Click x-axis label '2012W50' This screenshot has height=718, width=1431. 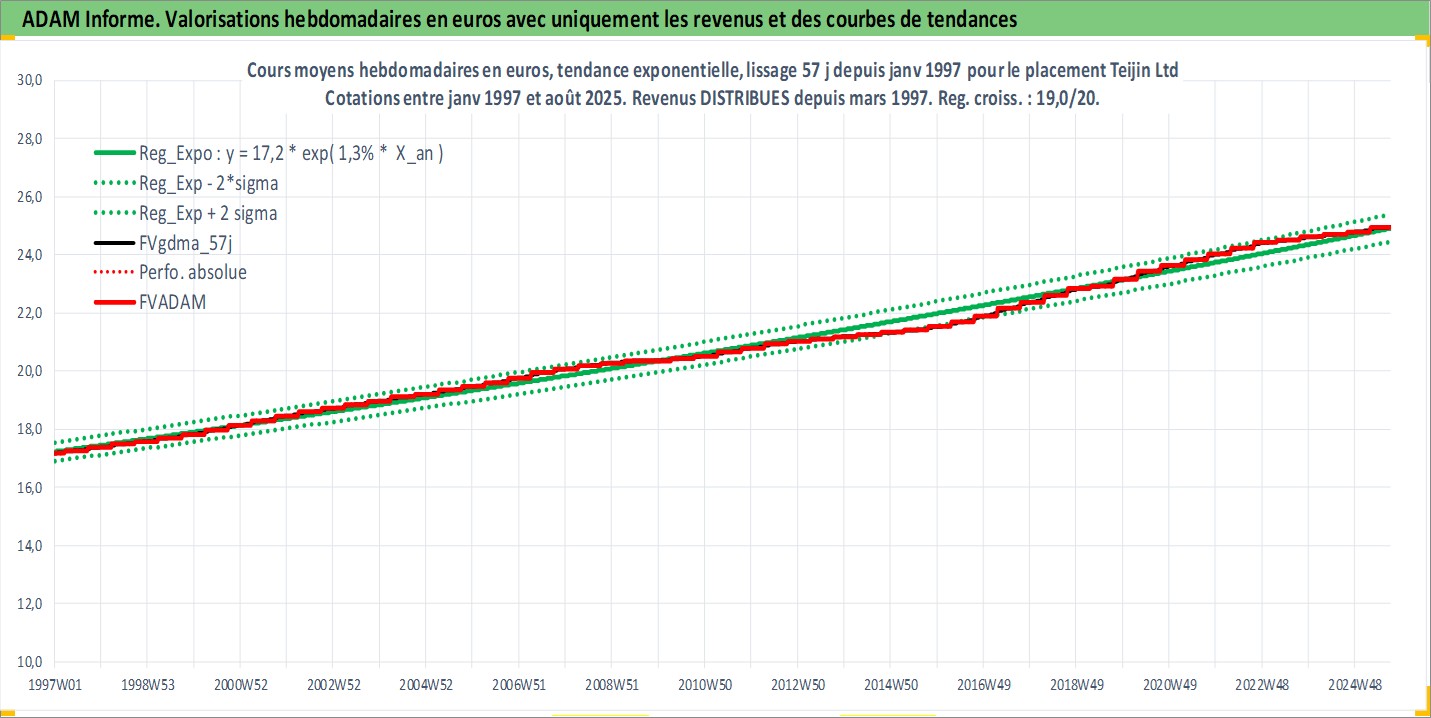(x=797, y=684)
